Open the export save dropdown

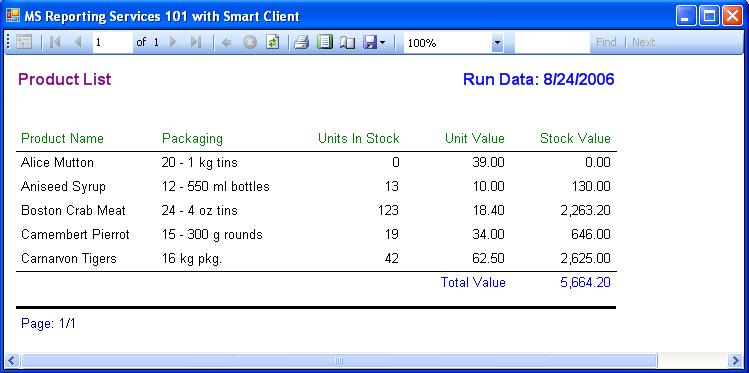[375, 43]
